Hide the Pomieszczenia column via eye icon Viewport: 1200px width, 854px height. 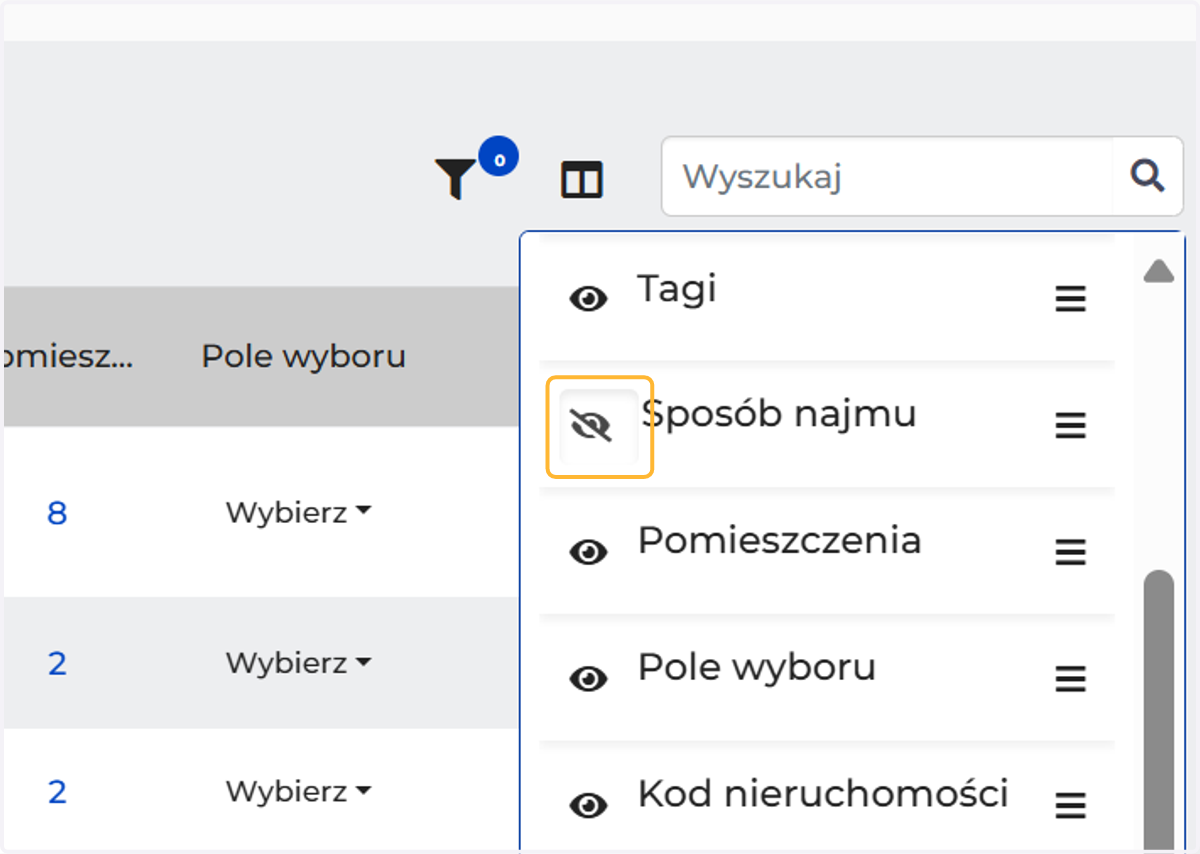589,552
